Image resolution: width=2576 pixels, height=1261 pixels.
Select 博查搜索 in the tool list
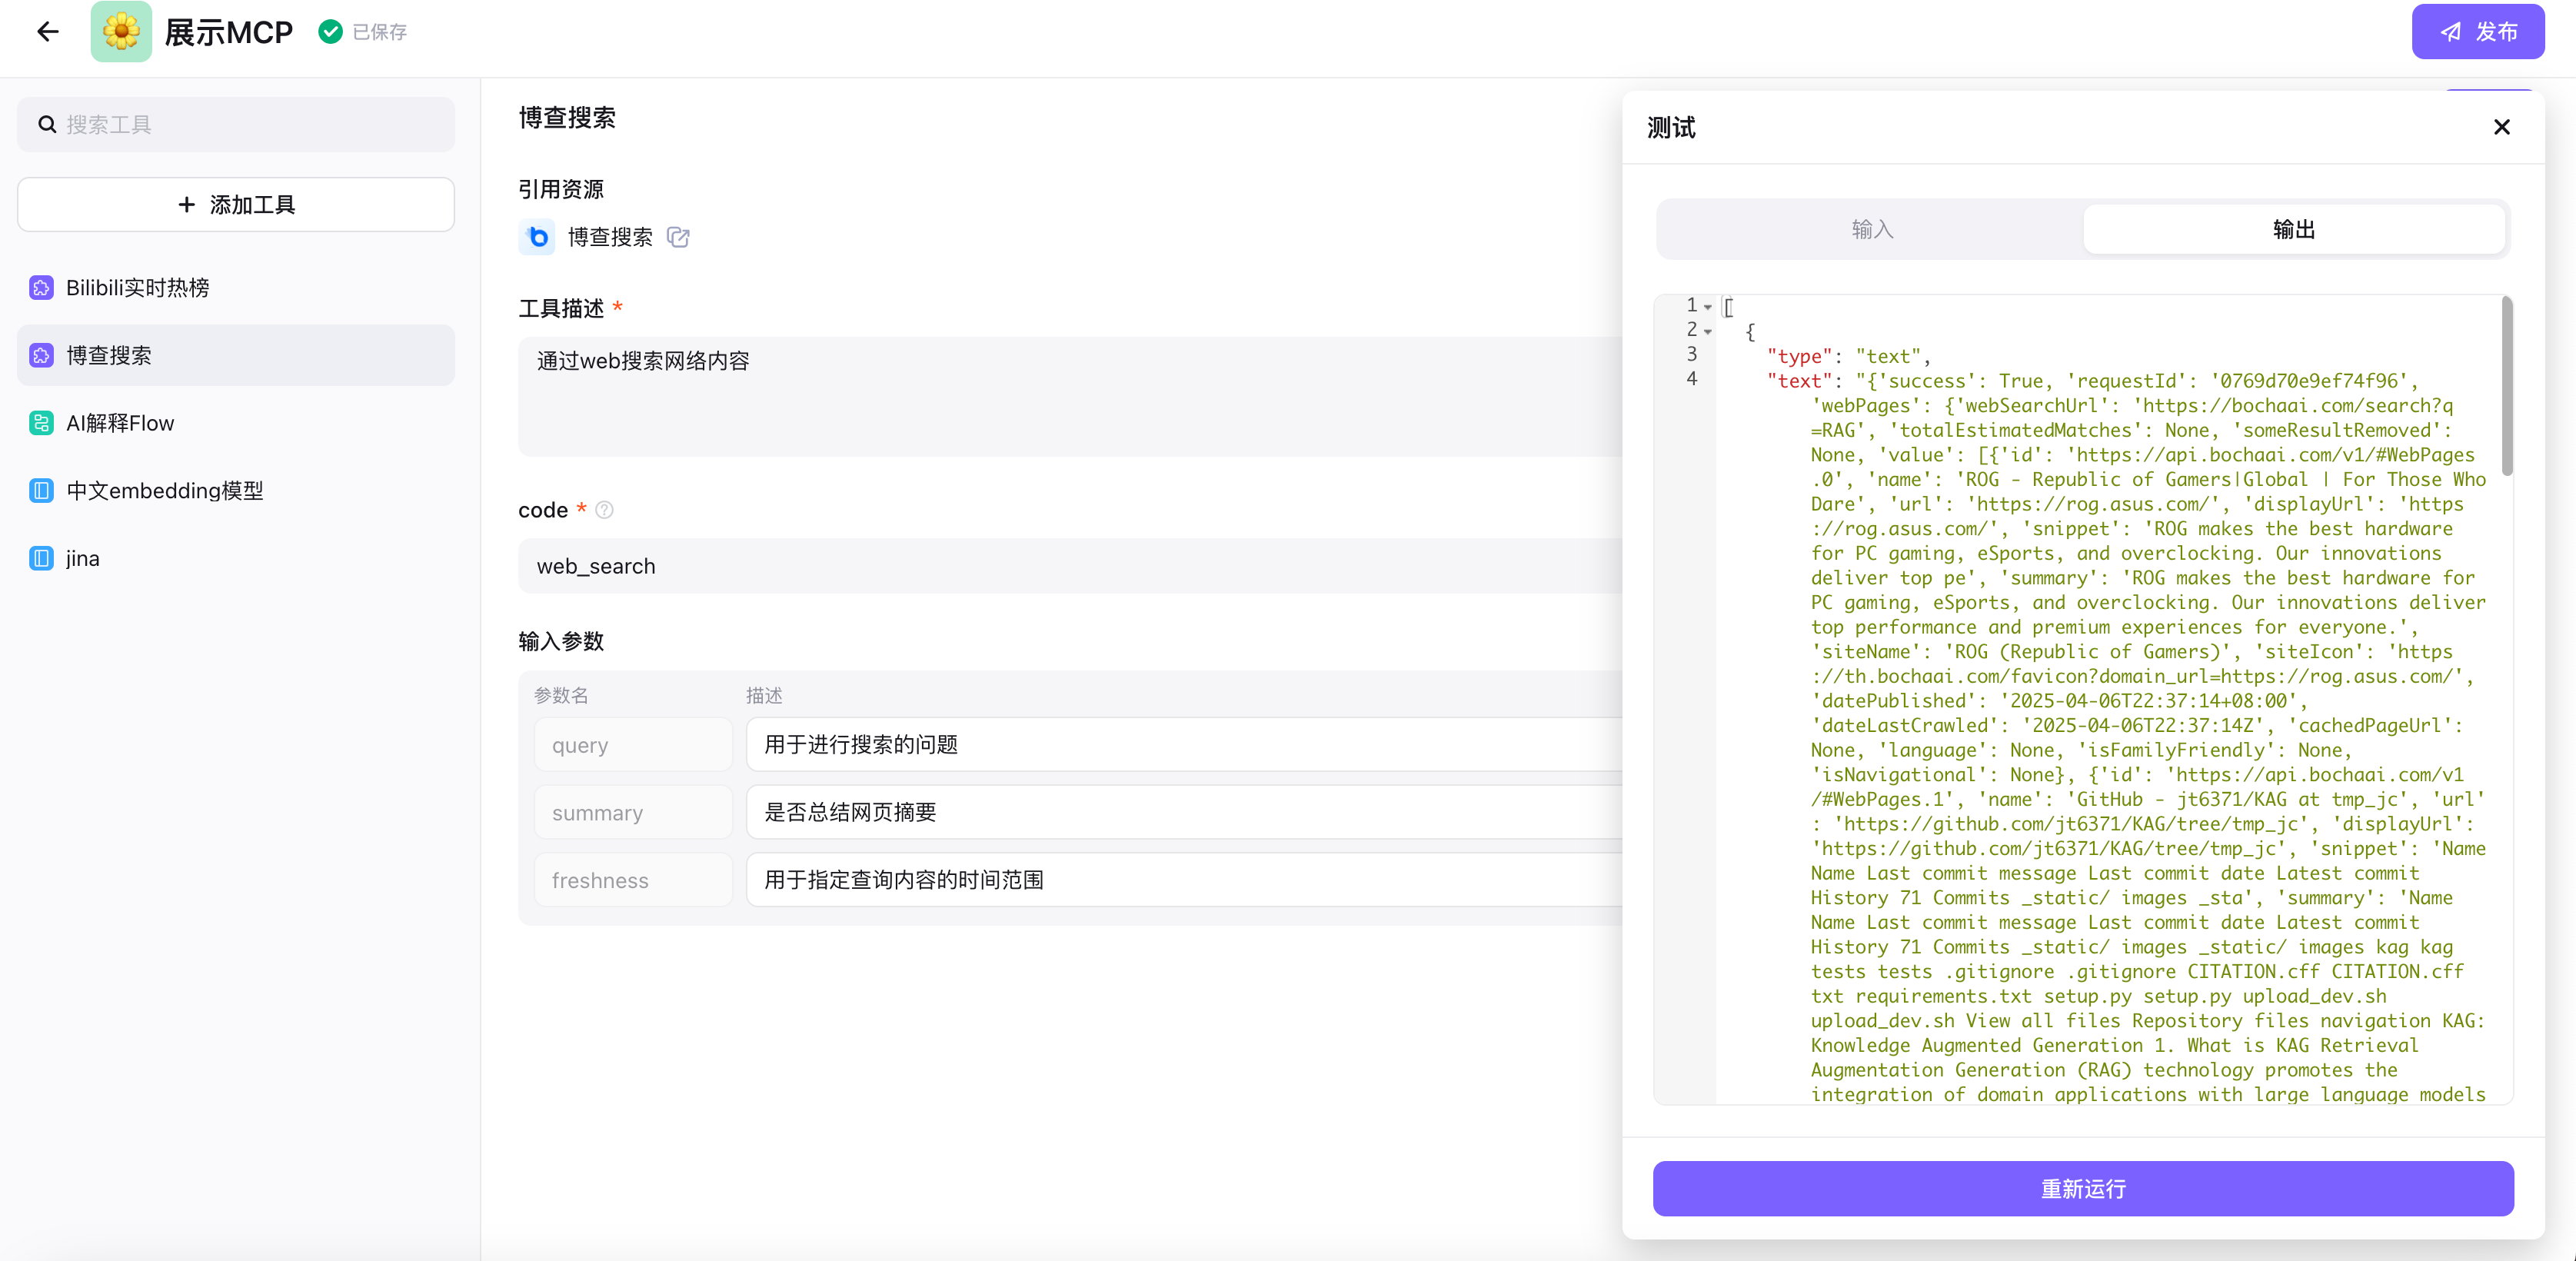coord(236,355)
